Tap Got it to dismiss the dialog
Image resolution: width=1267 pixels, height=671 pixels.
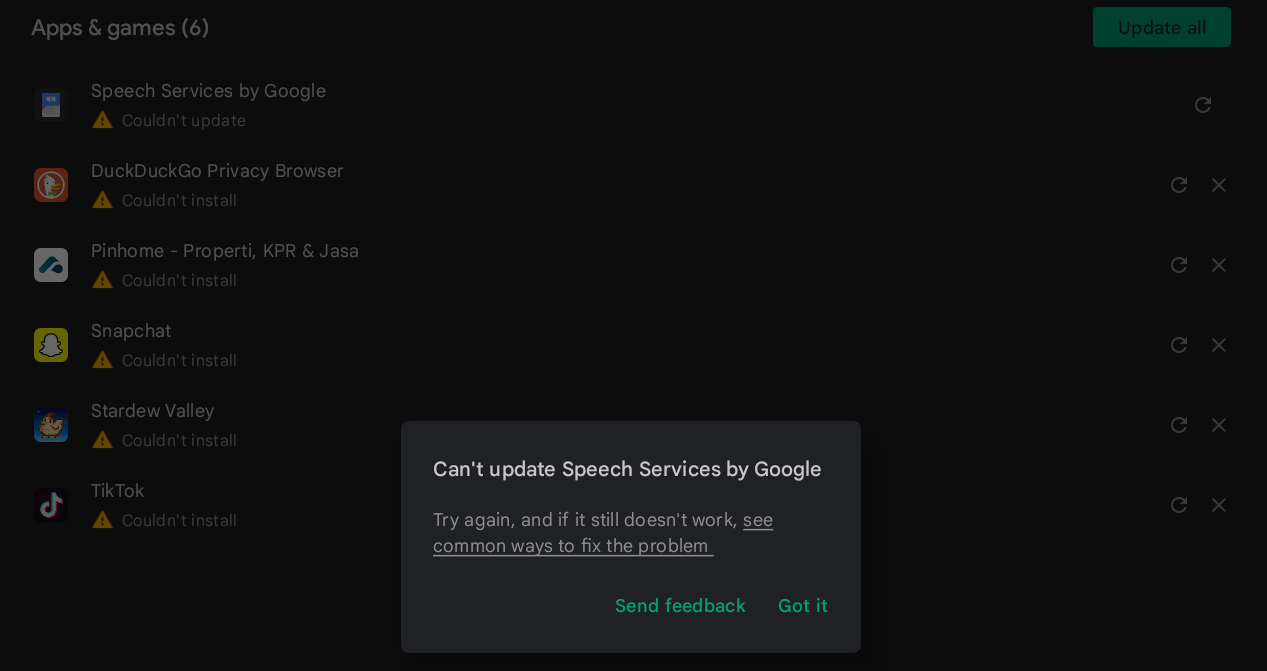803,606
